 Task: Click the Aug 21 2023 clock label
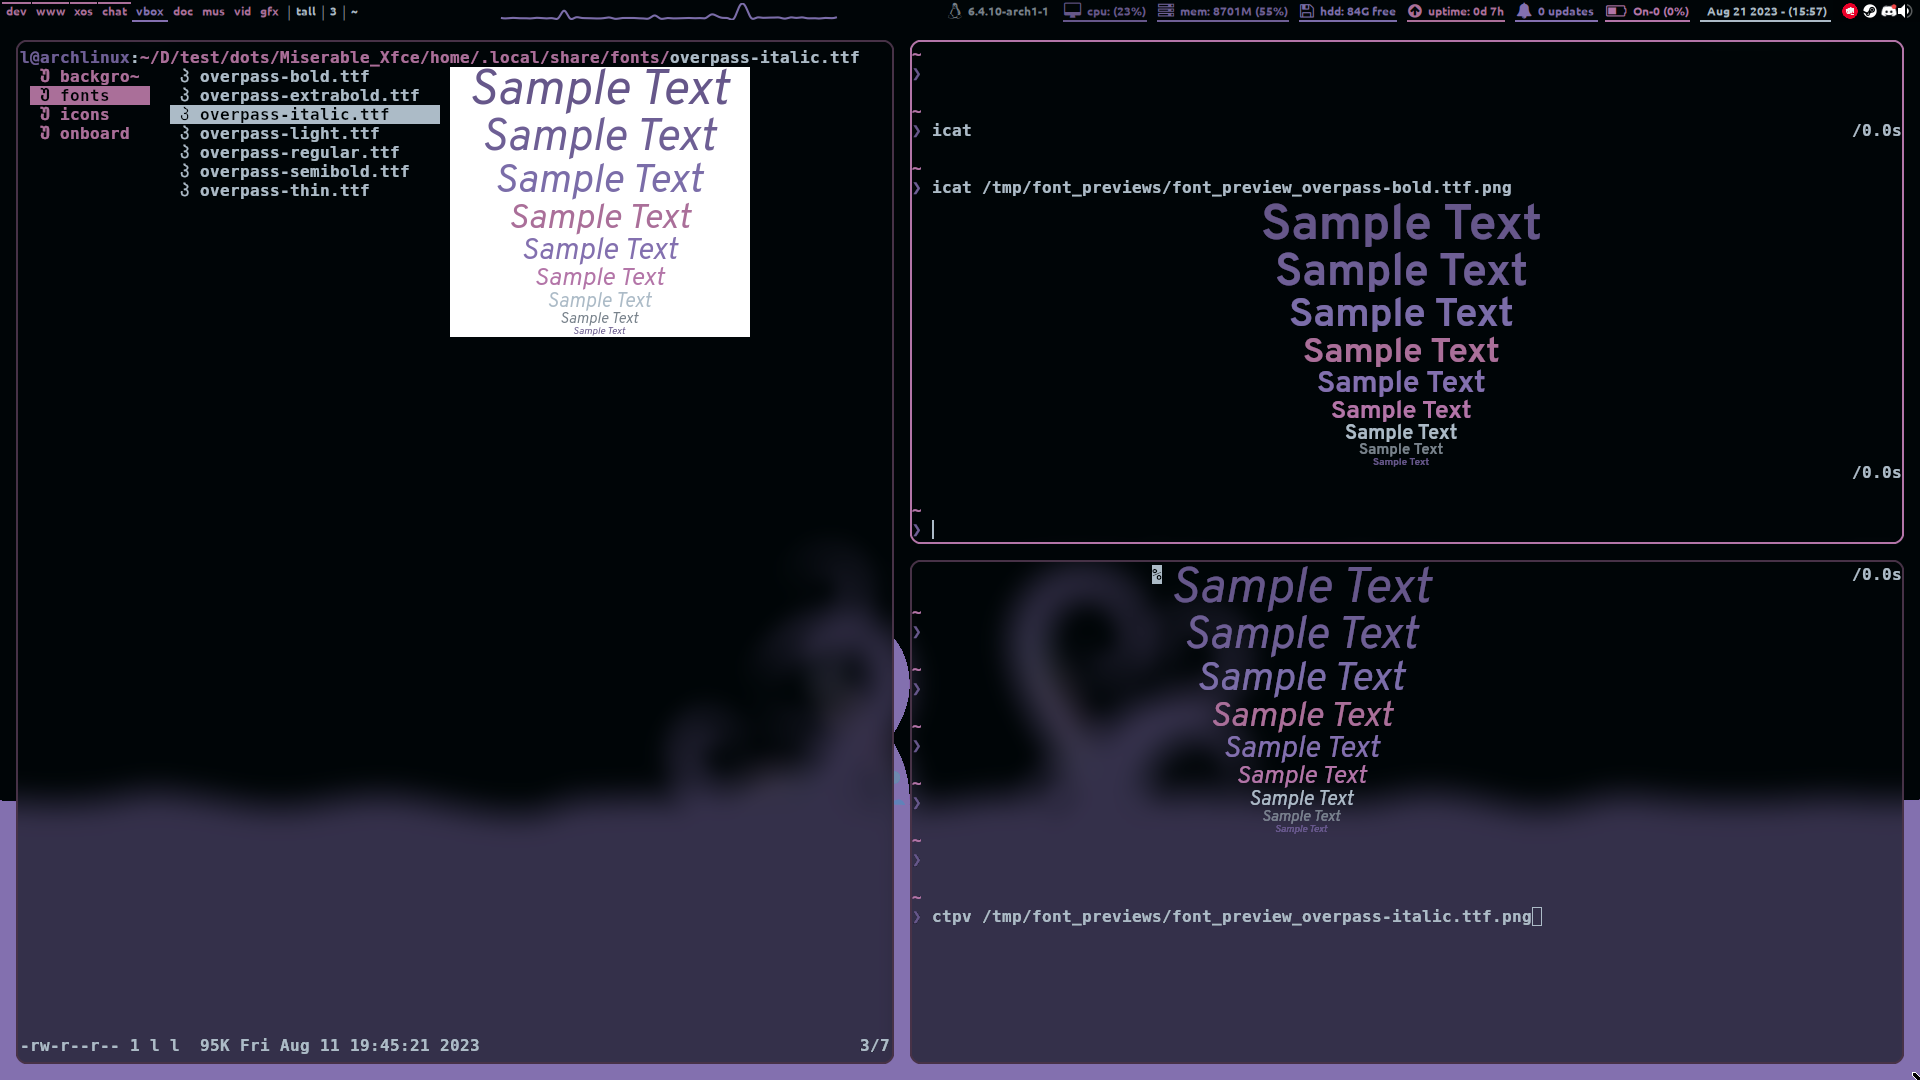coord(1764,12)
